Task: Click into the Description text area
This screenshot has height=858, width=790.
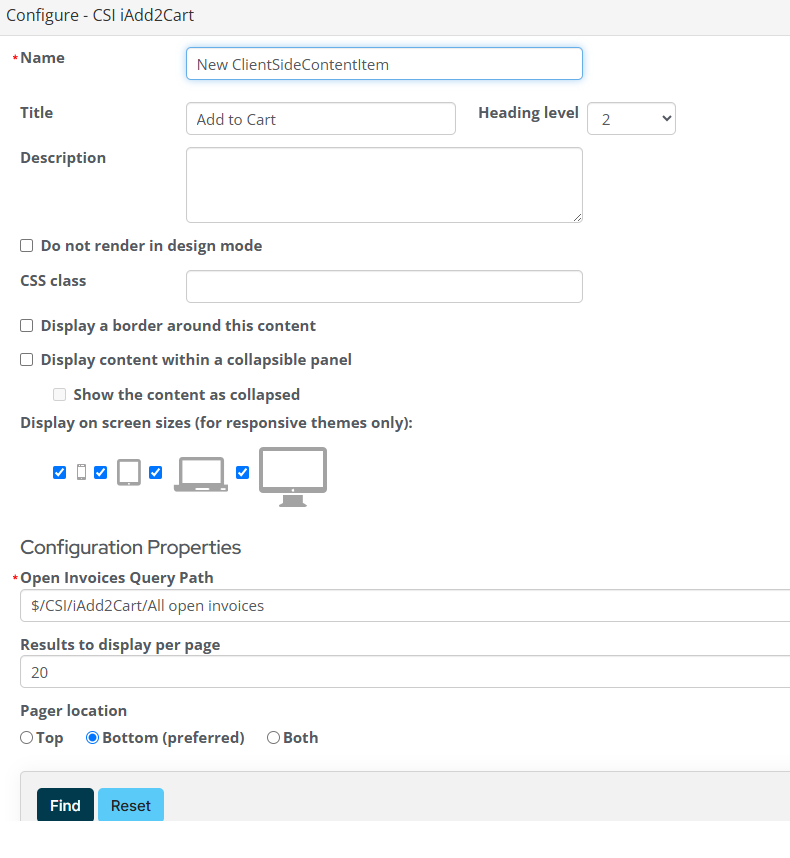Action: coord(384,185)
